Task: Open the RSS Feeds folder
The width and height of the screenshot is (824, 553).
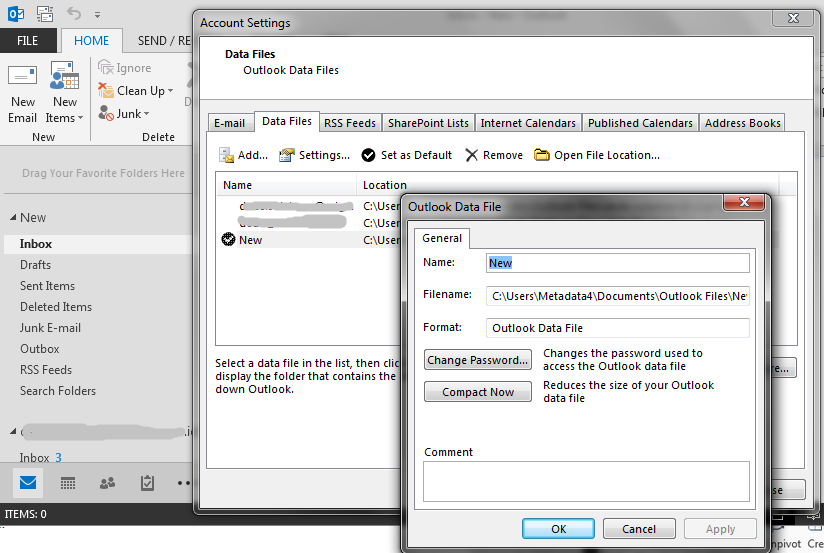Action: pos(46,370)
